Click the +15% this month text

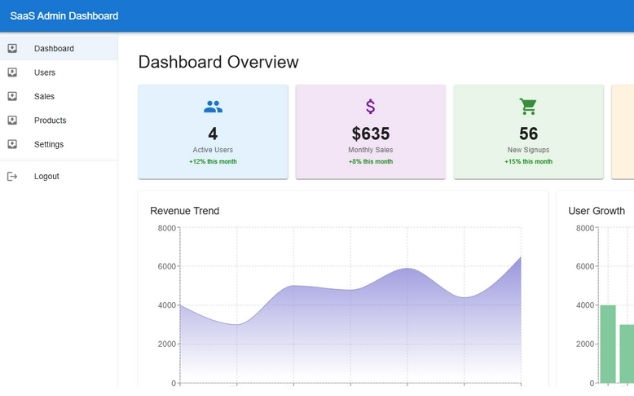pos(528,161)
